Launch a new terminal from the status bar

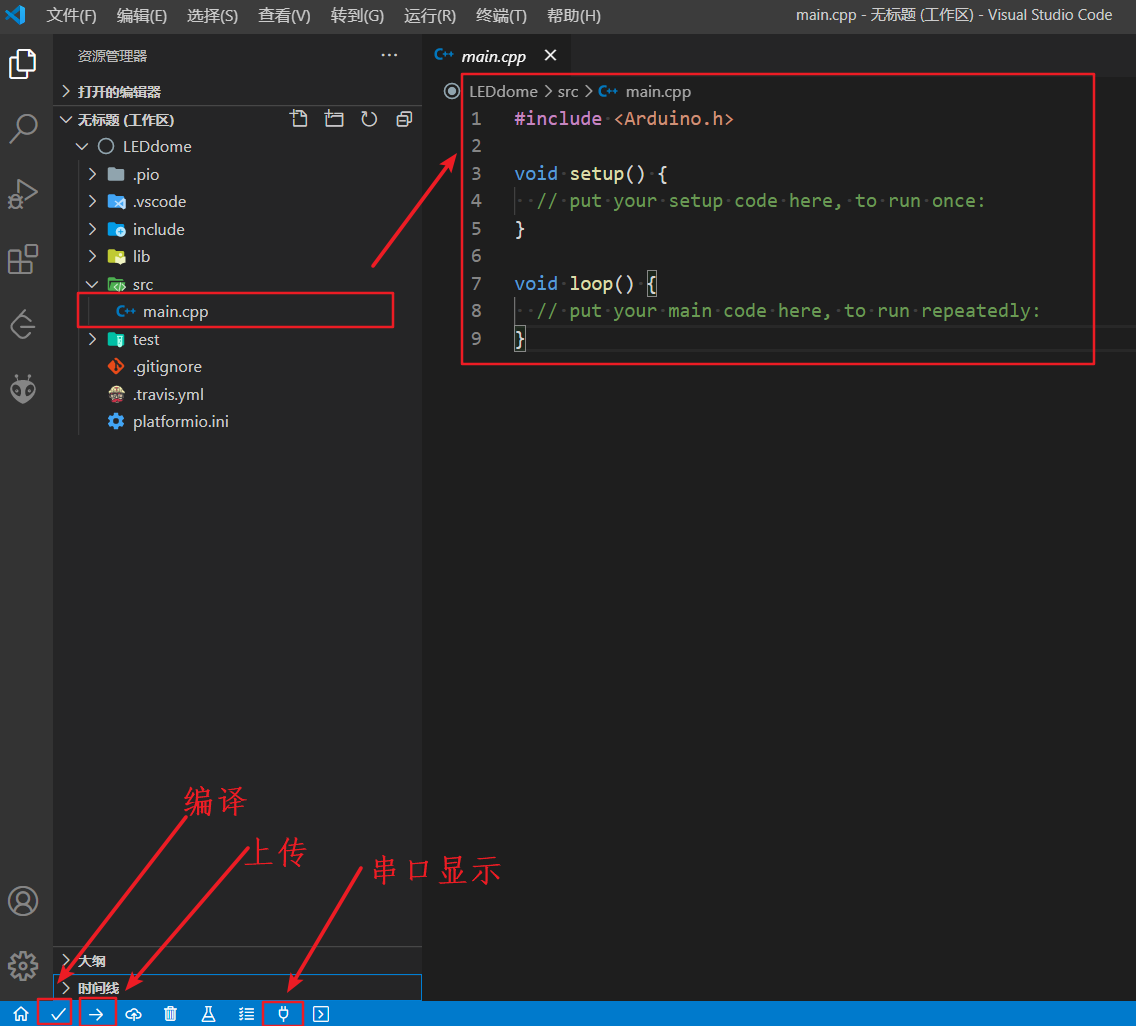coord(320,1013)
